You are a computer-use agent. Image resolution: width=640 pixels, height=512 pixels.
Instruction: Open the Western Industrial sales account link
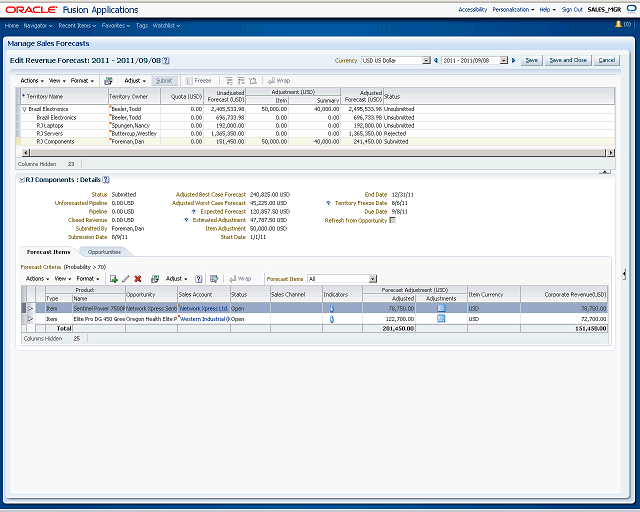pyautogui.click(x=205, y=319)
